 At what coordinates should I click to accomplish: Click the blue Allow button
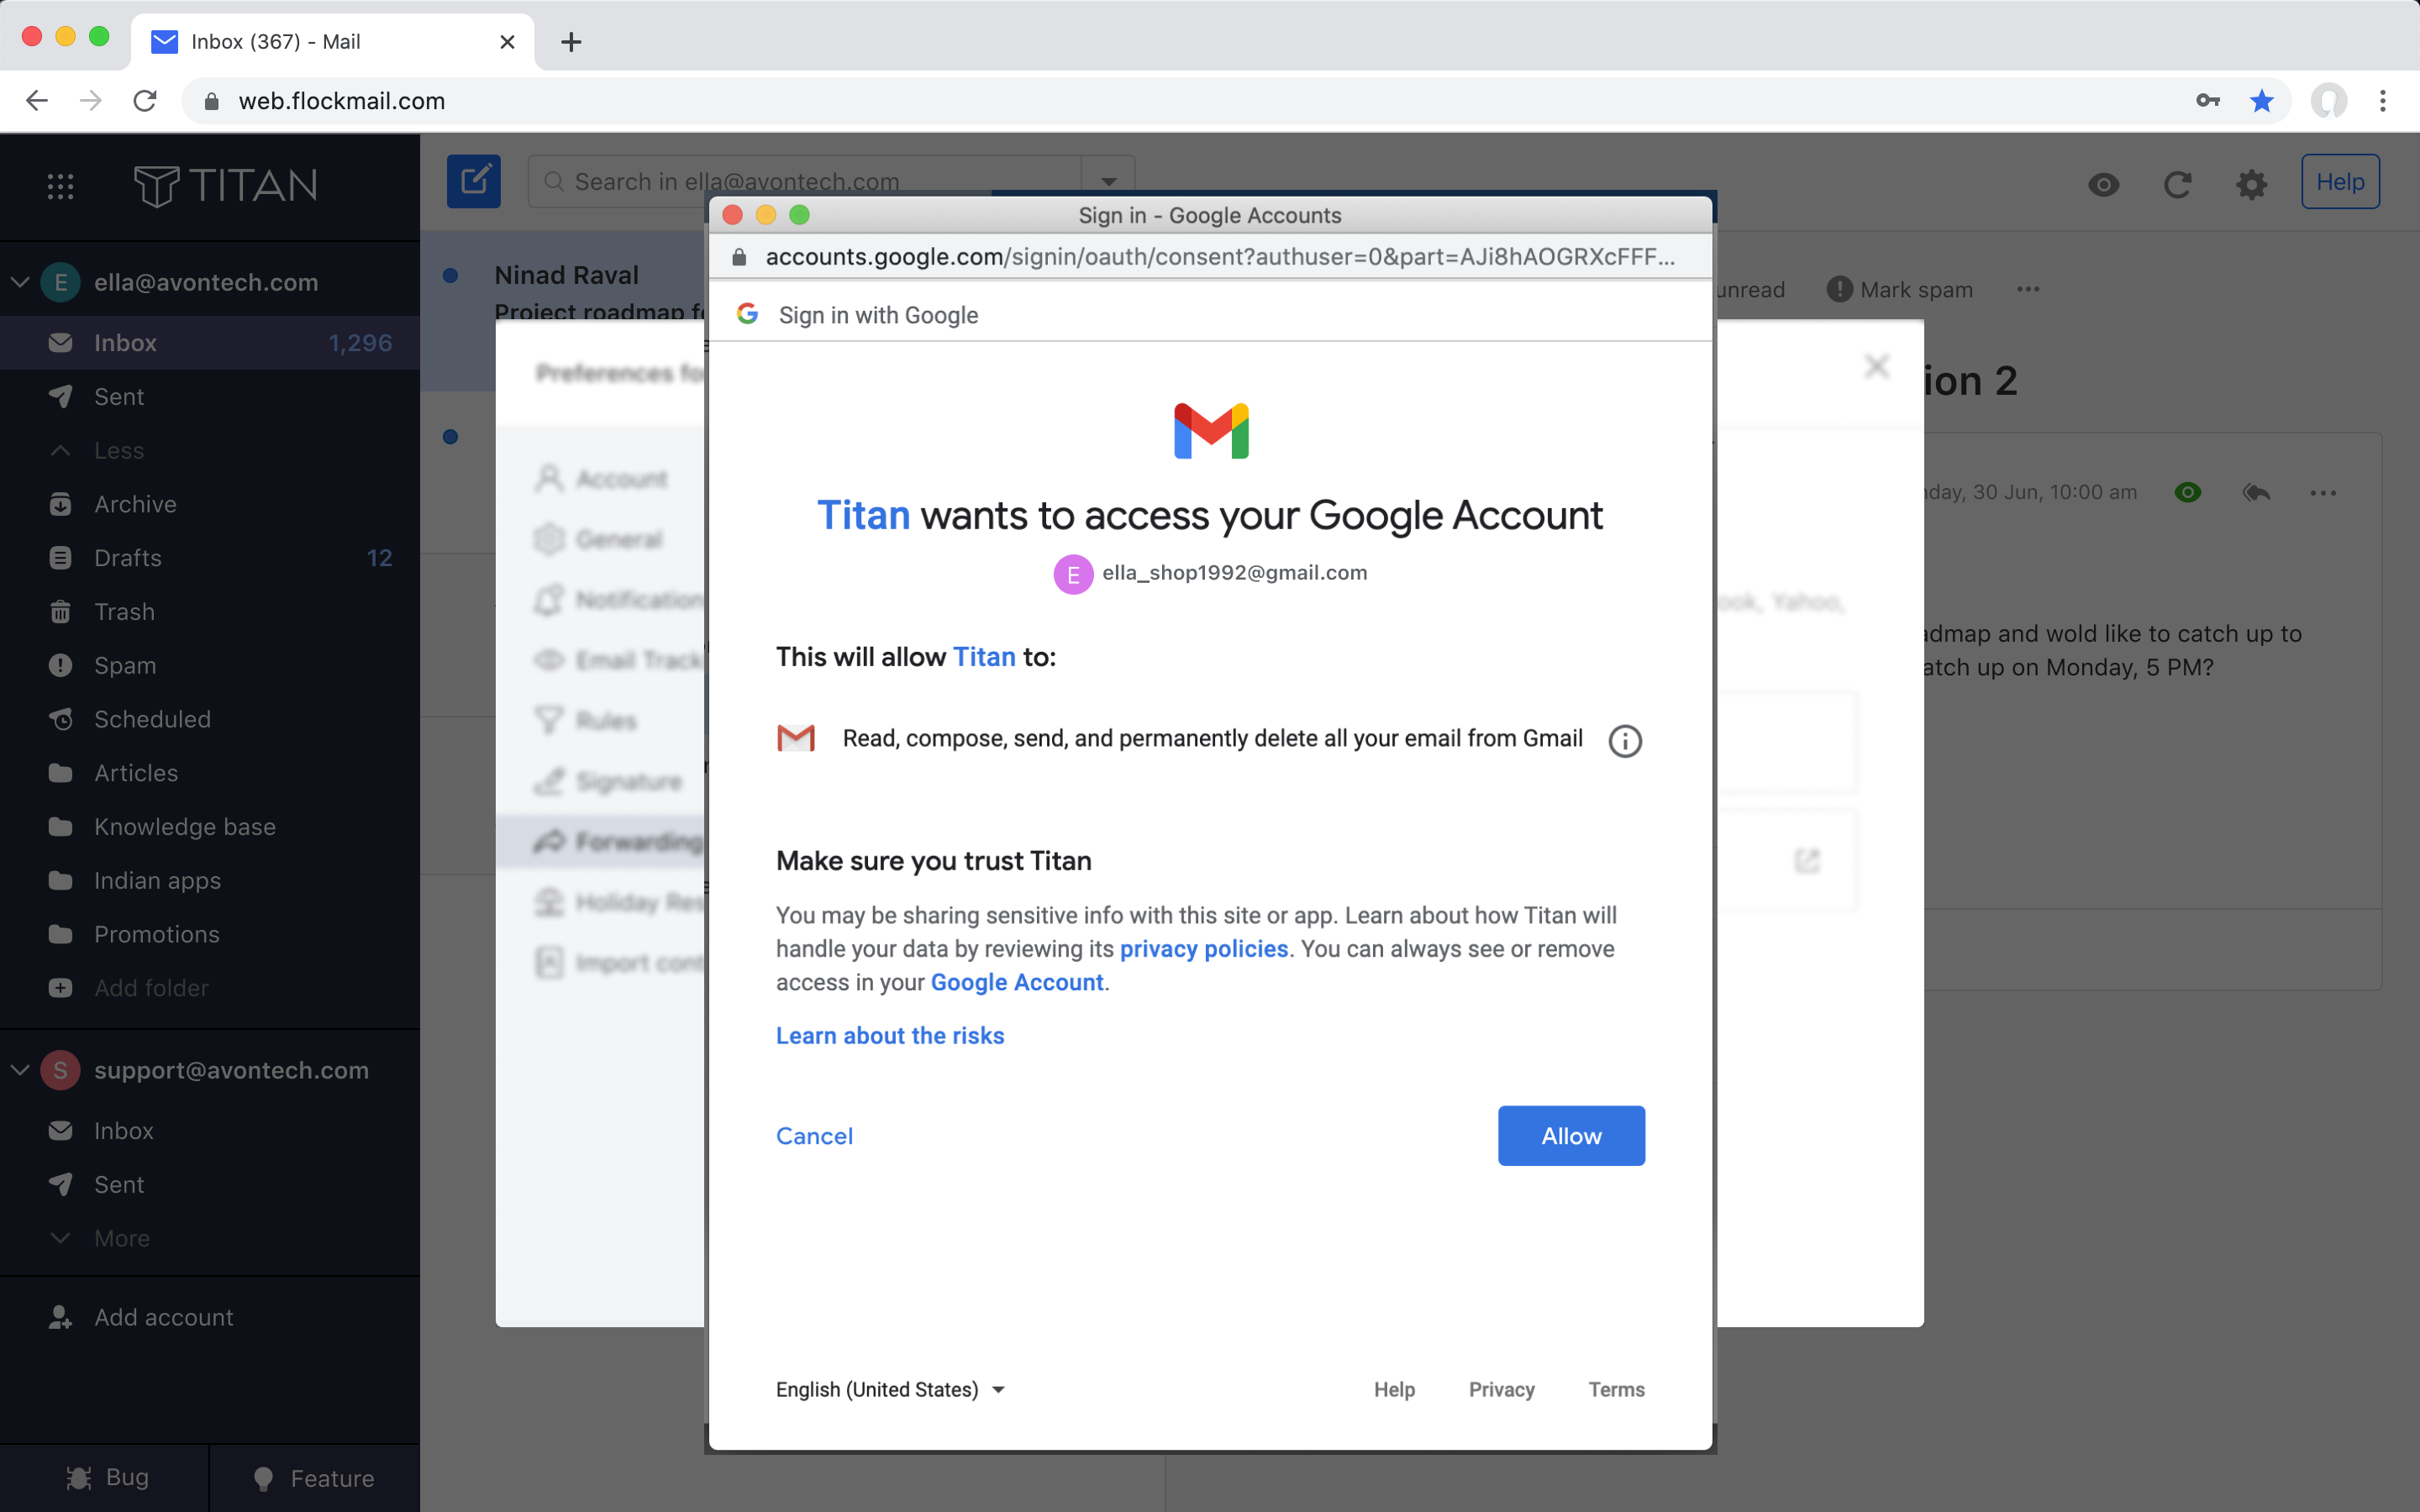pyautogui.click(x=1571, y=1135)
